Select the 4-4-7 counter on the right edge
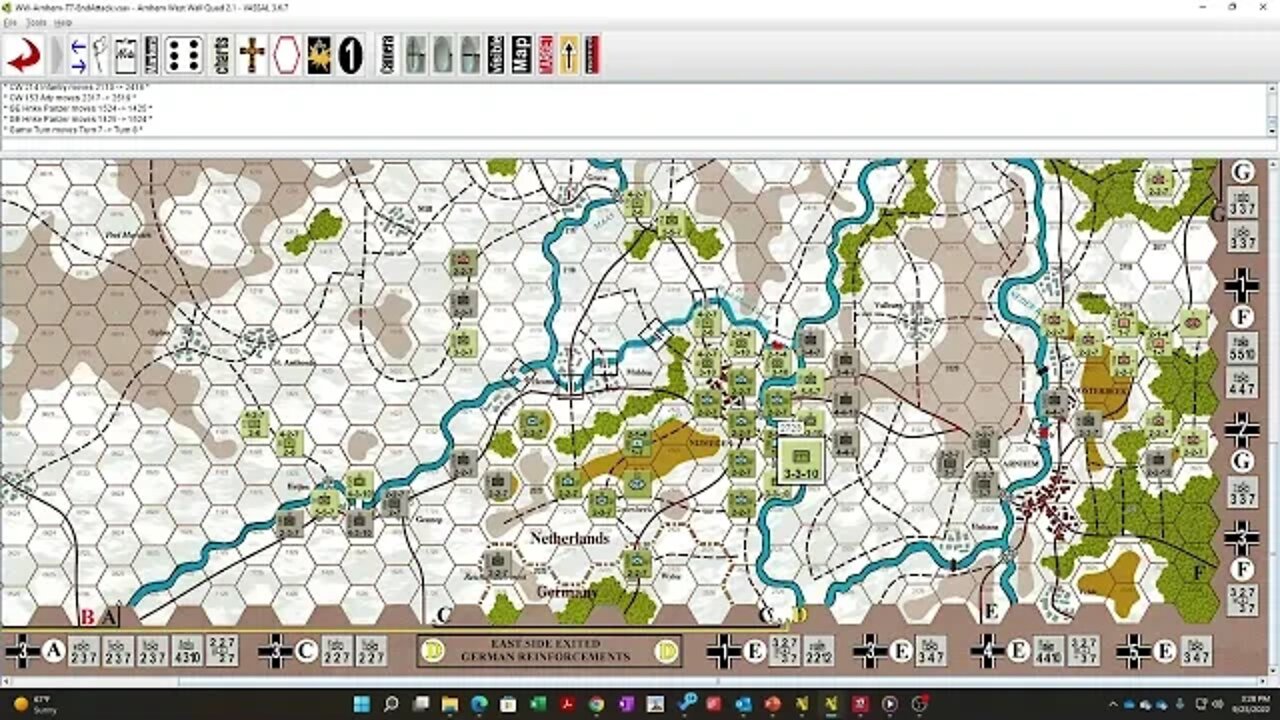Viewport: 1280px width, 720px height. click(1242, 382)
